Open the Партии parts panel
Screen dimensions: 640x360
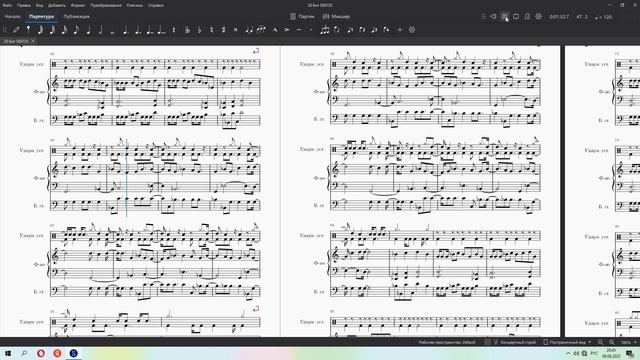302,16
